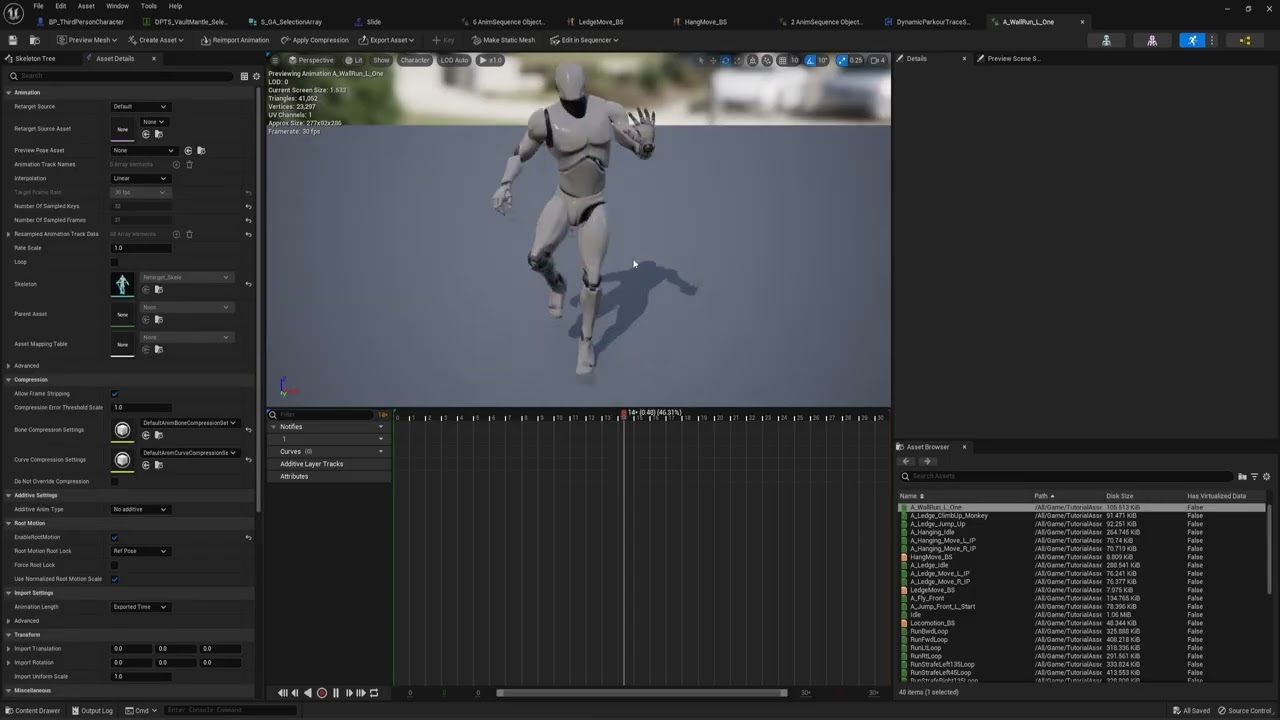The width and height of the screenshot is (1280, 720).
Task: Toggle the viewport rotation snap angle icon
Action: click(810, 60)
